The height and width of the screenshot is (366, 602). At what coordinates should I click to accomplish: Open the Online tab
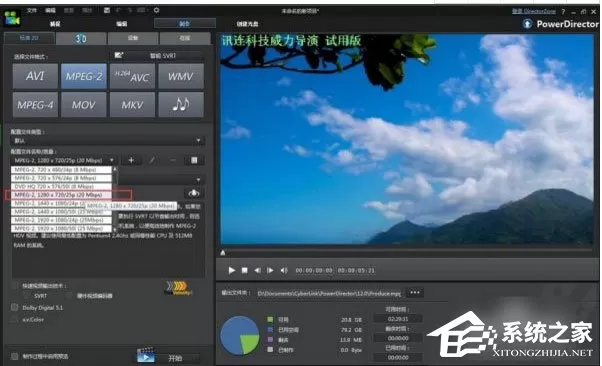pos(185,38)
